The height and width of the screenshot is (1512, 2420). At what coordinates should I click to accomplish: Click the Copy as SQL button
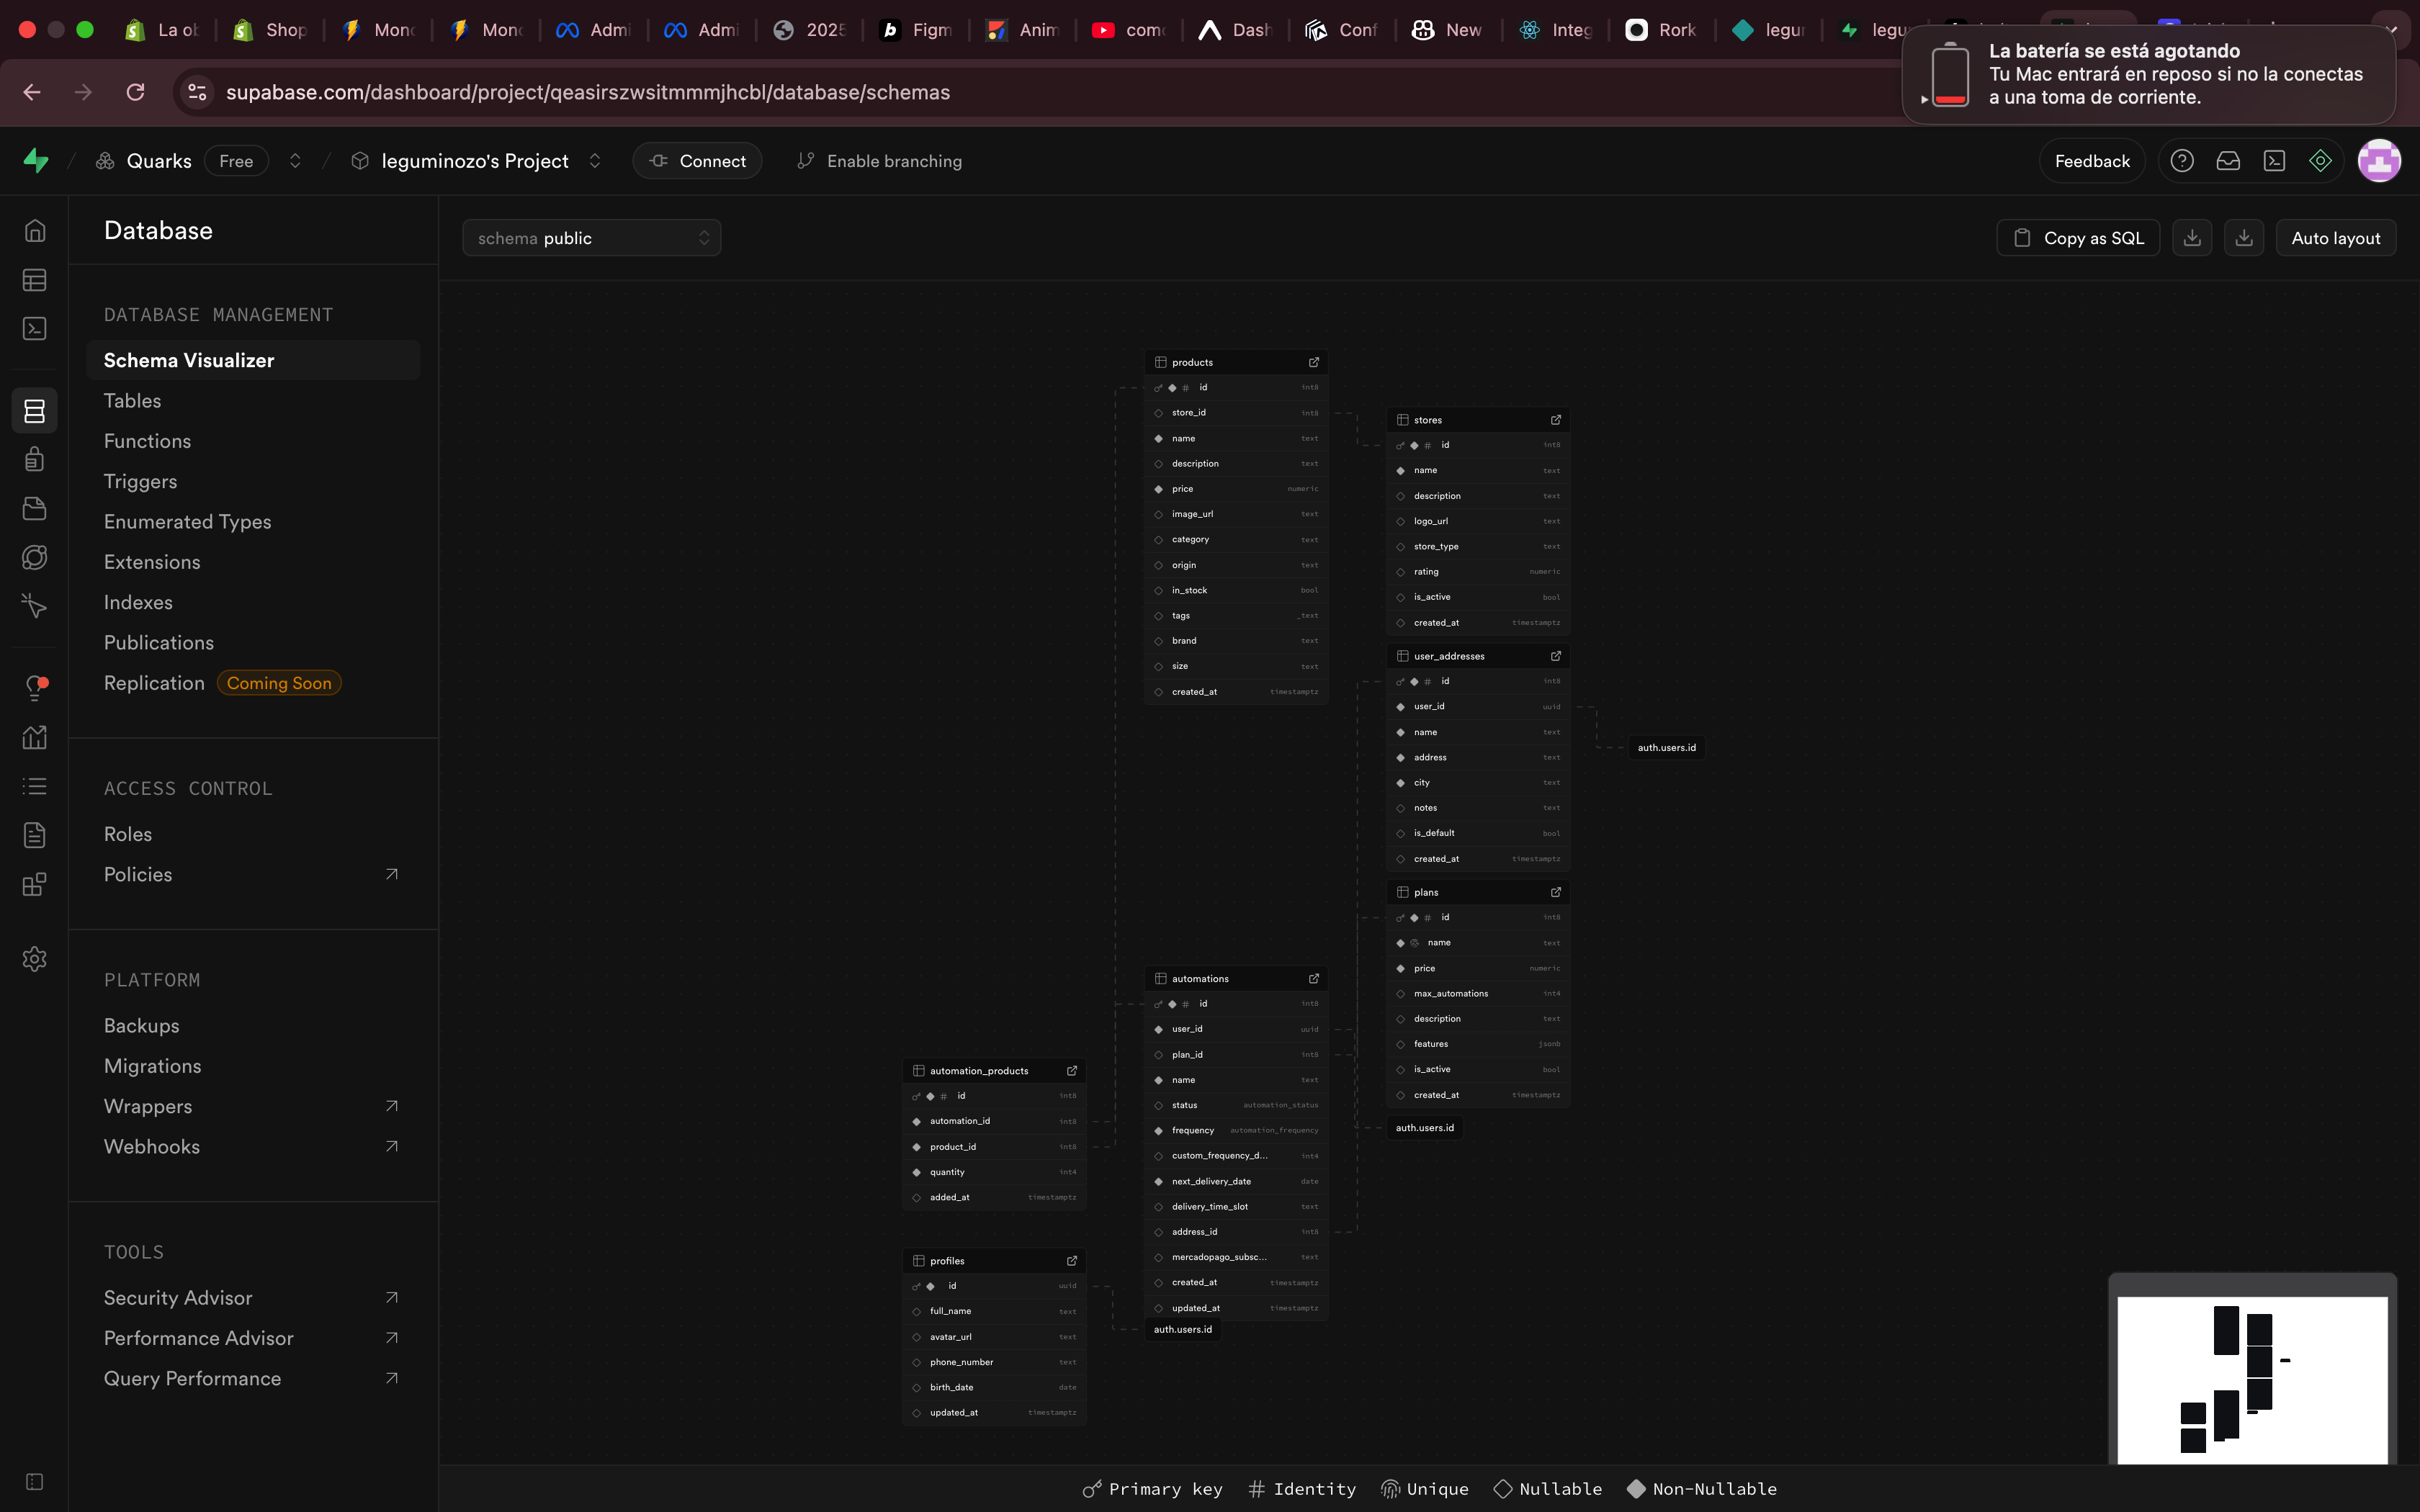coord(2078,238)
